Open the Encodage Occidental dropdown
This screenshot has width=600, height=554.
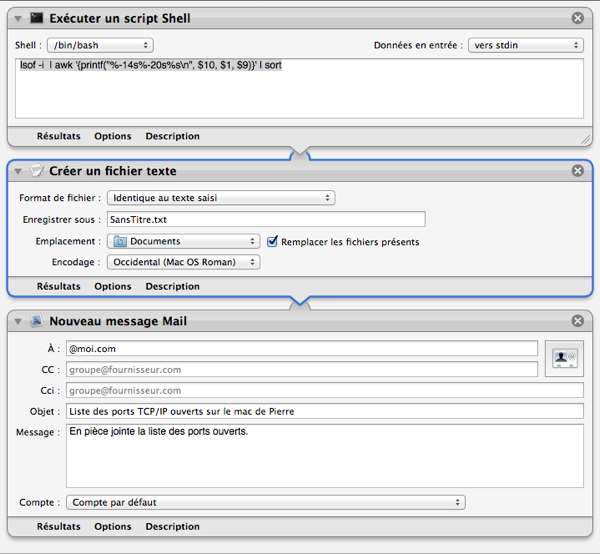click(184, 262)
